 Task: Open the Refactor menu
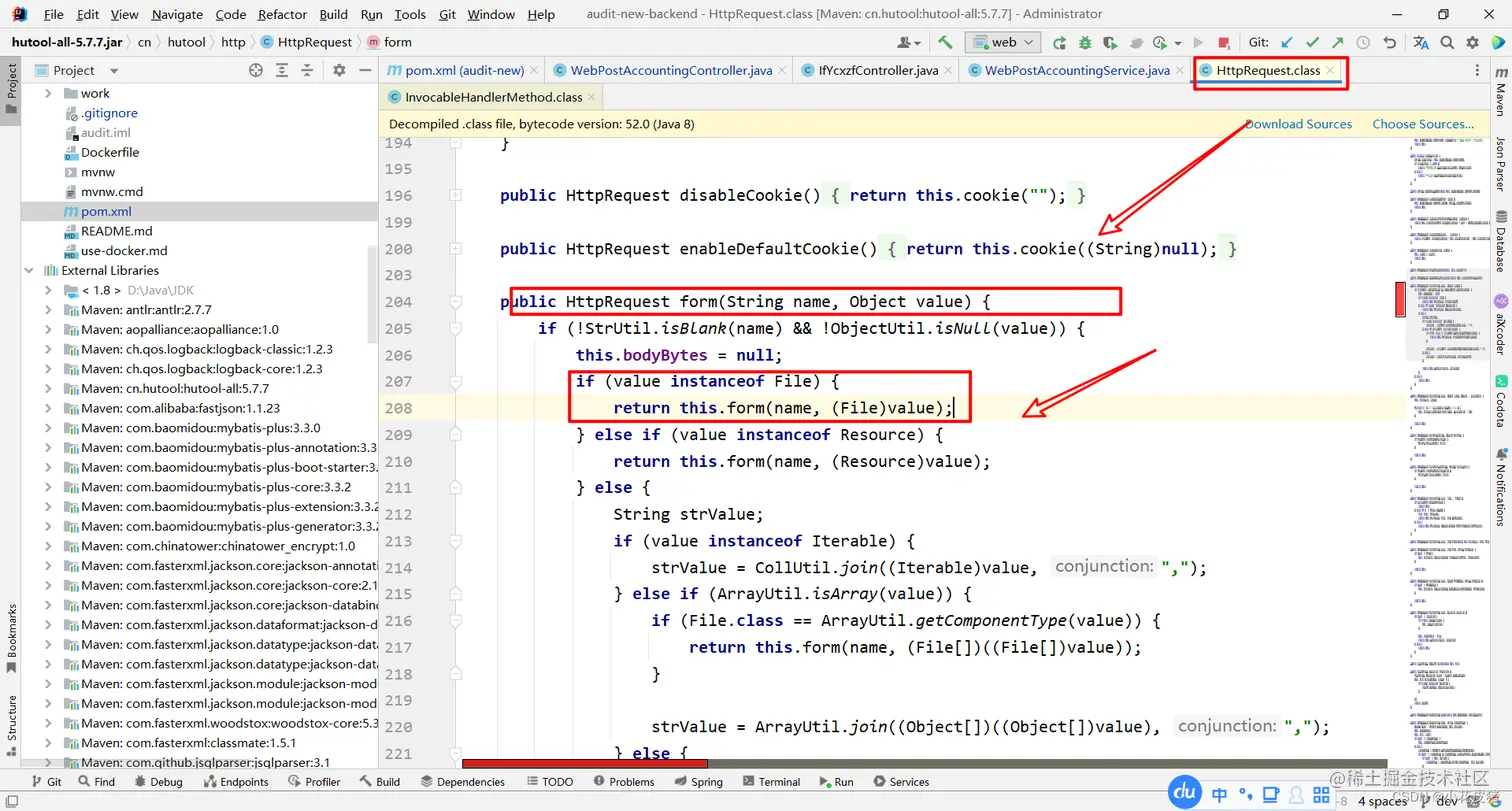[x=282, y=15]
